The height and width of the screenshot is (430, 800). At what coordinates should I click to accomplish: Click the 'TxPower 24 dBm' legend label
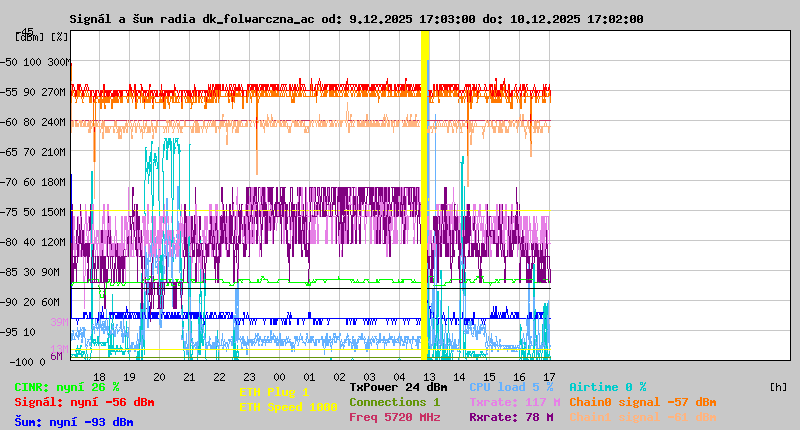click(398, 387)
